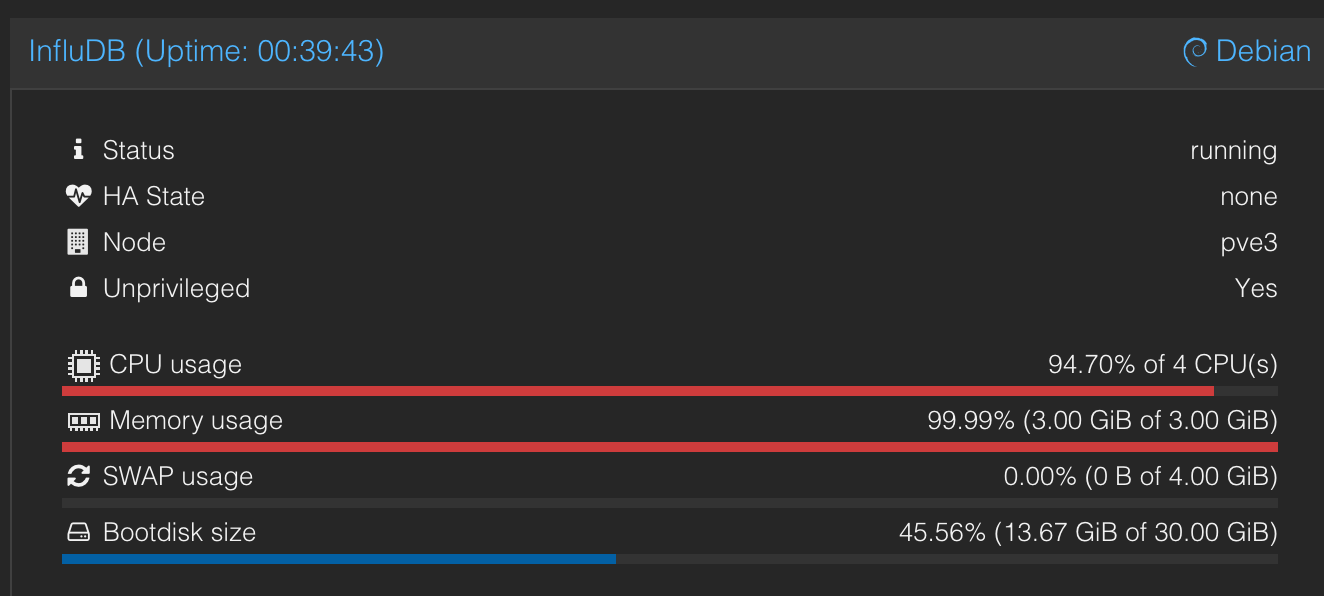The width and height of the screenshot is (1324, 596).
Task: Select the HA State "none" value
Action: [x=1248, y=196]
